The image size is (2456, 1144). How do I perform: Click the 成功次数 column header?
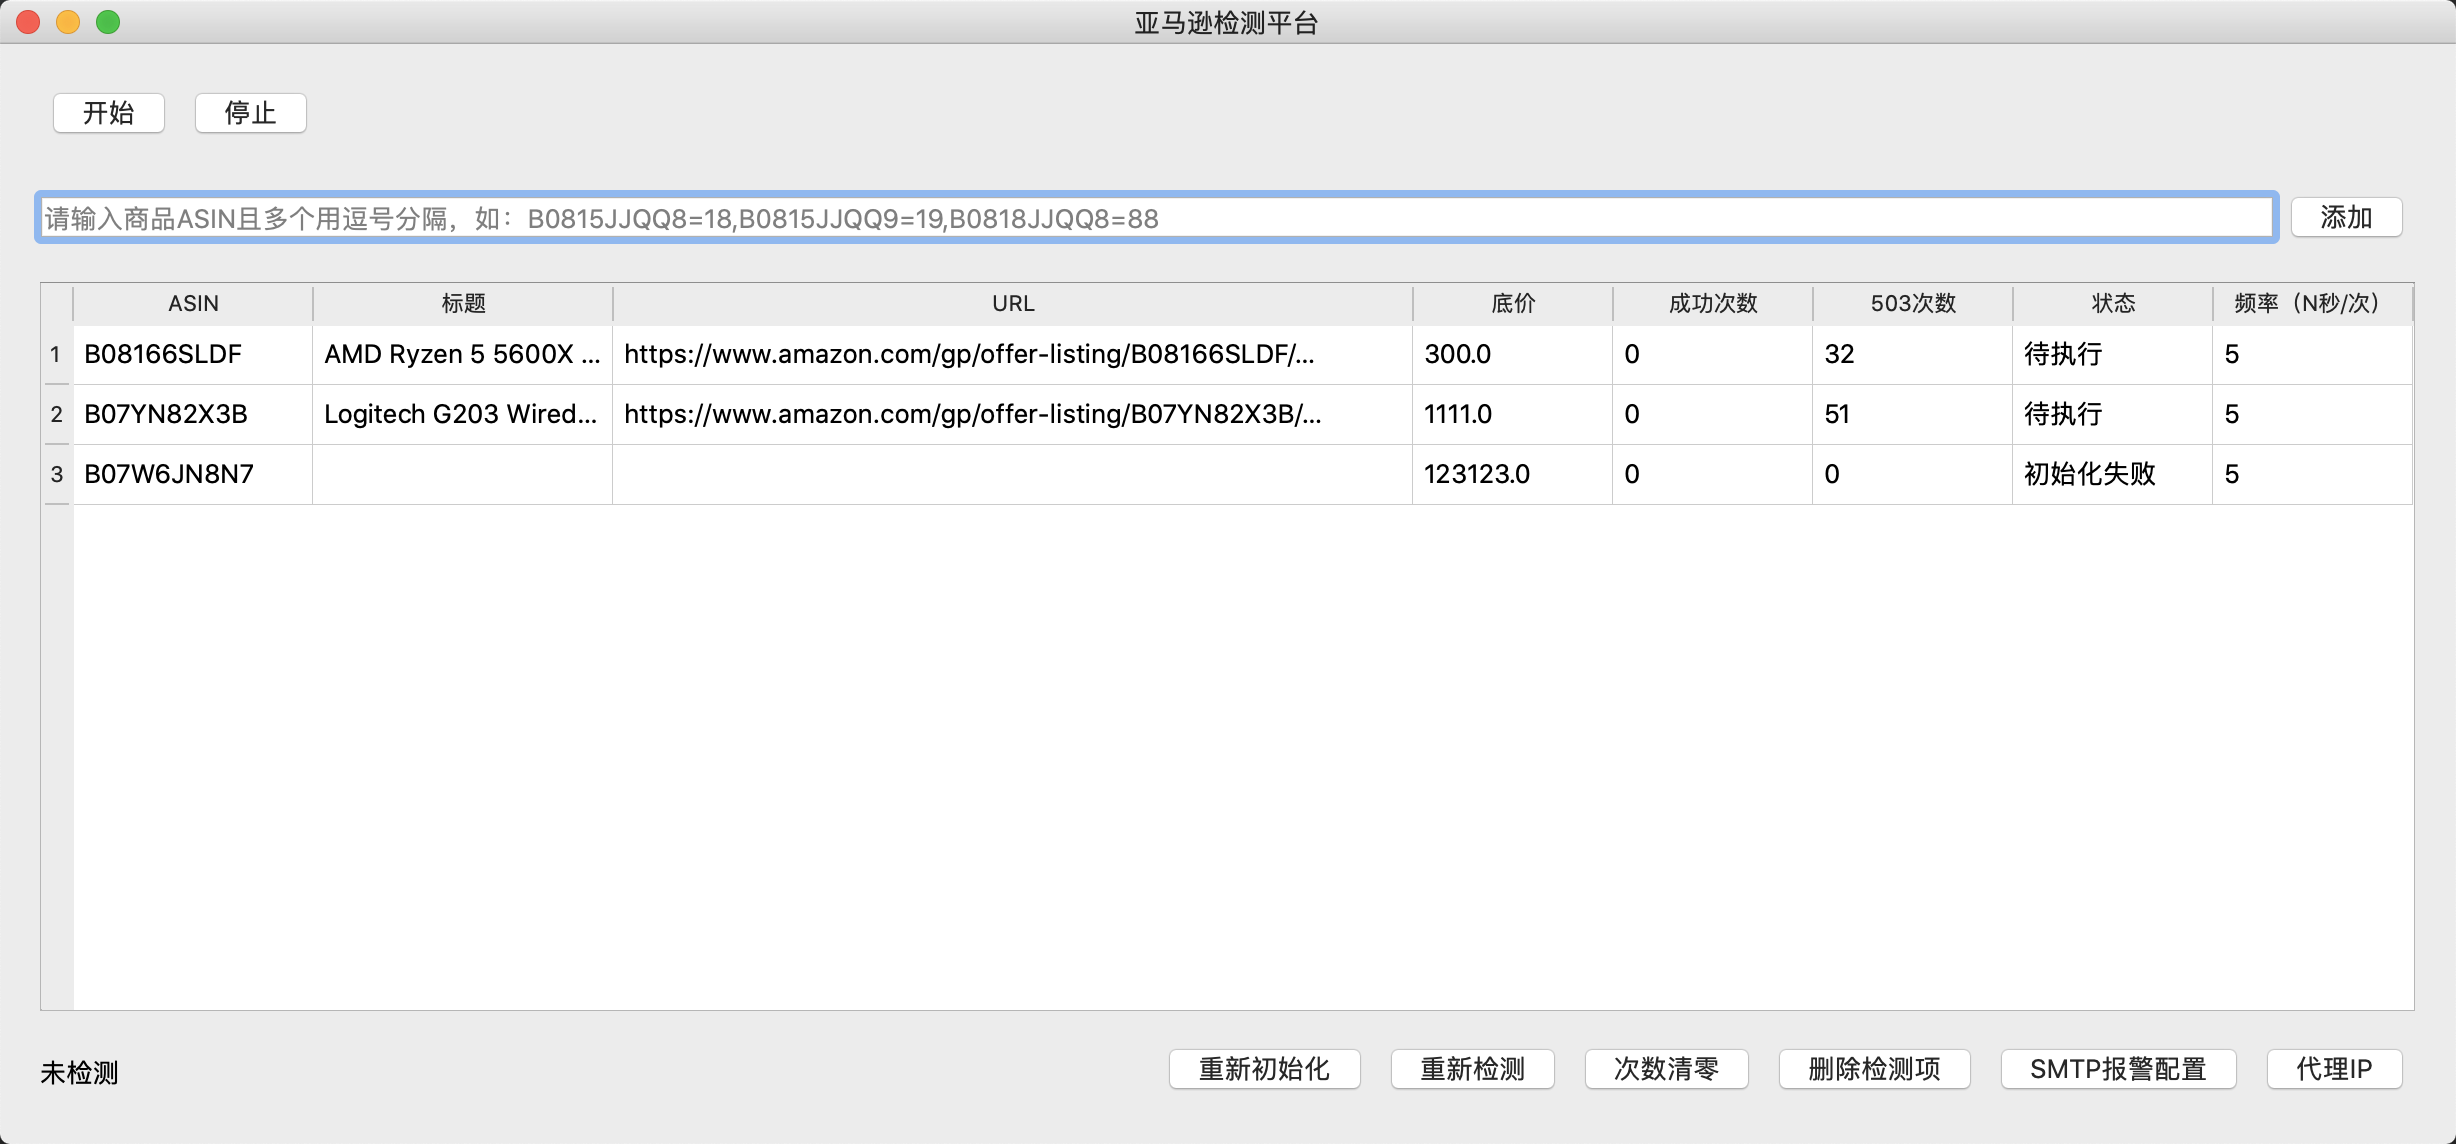[x=1713, y=304]
